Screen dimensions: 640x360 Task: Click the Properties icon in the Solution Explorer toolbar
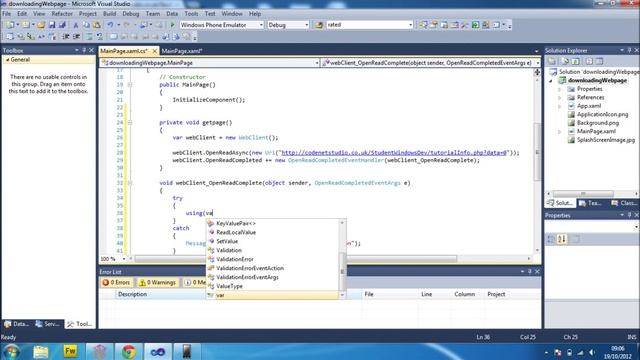pyautogui.click(x=552, y=61)
